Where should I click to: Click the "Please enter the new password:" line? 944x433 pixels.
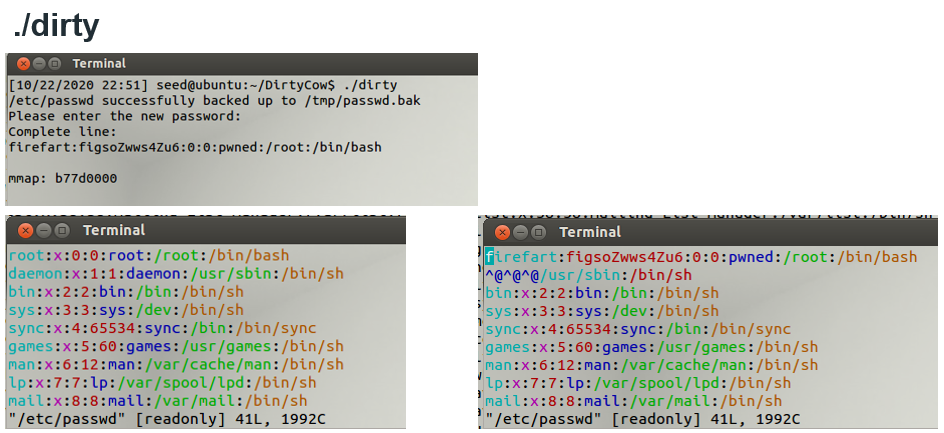tap(125, 116)
